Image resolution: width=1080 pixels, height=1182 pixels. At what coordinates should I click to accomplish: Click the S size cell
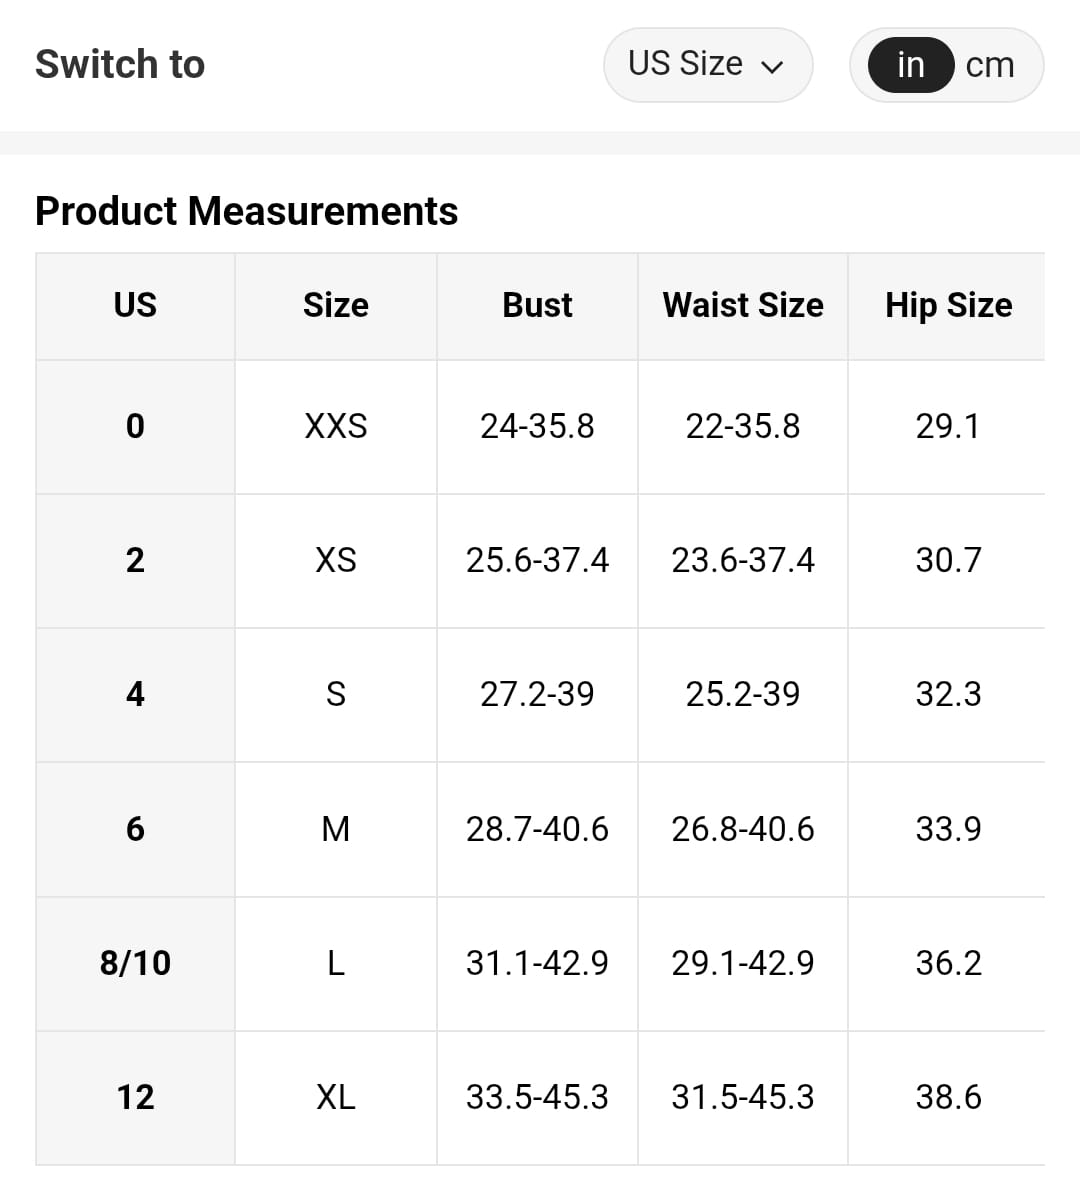336,694
